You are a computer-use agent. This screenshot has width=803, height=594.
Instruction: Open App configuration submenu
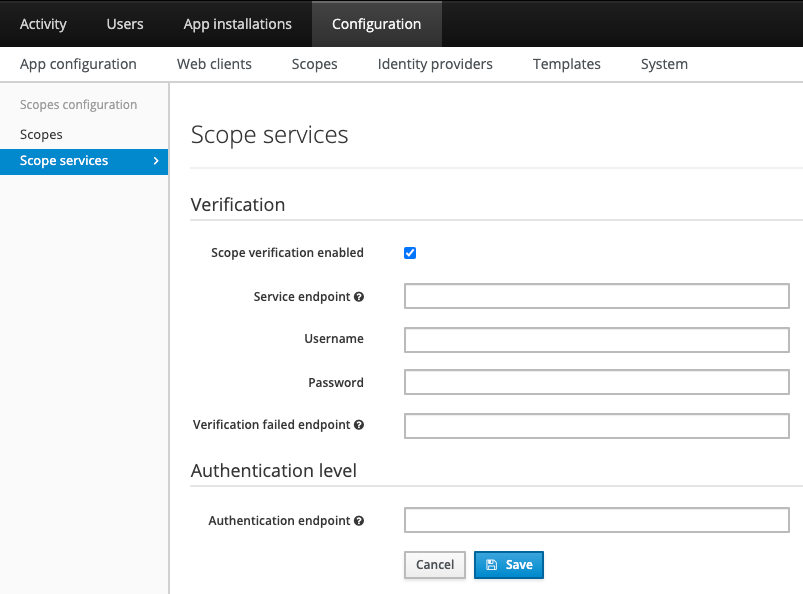pyautogui.click(x=78, y=64)
